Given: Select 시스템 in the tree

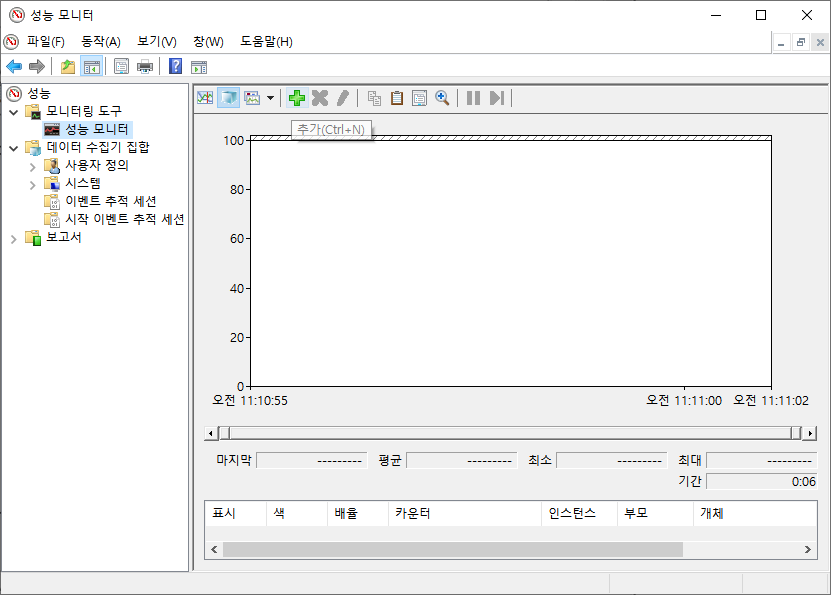Looking at the screenshot, I should (x=83, y=183).
